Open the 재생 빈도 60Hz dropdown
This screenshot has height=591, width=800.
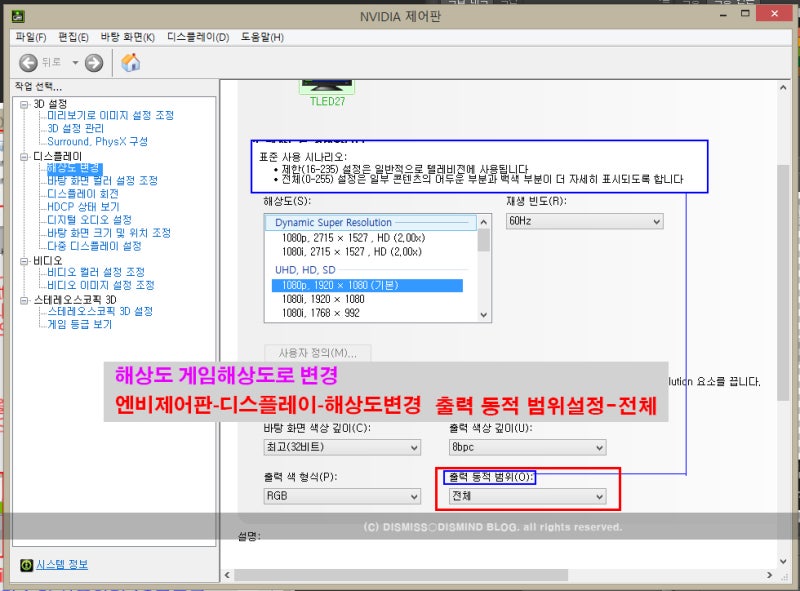(x=585, y=221)
